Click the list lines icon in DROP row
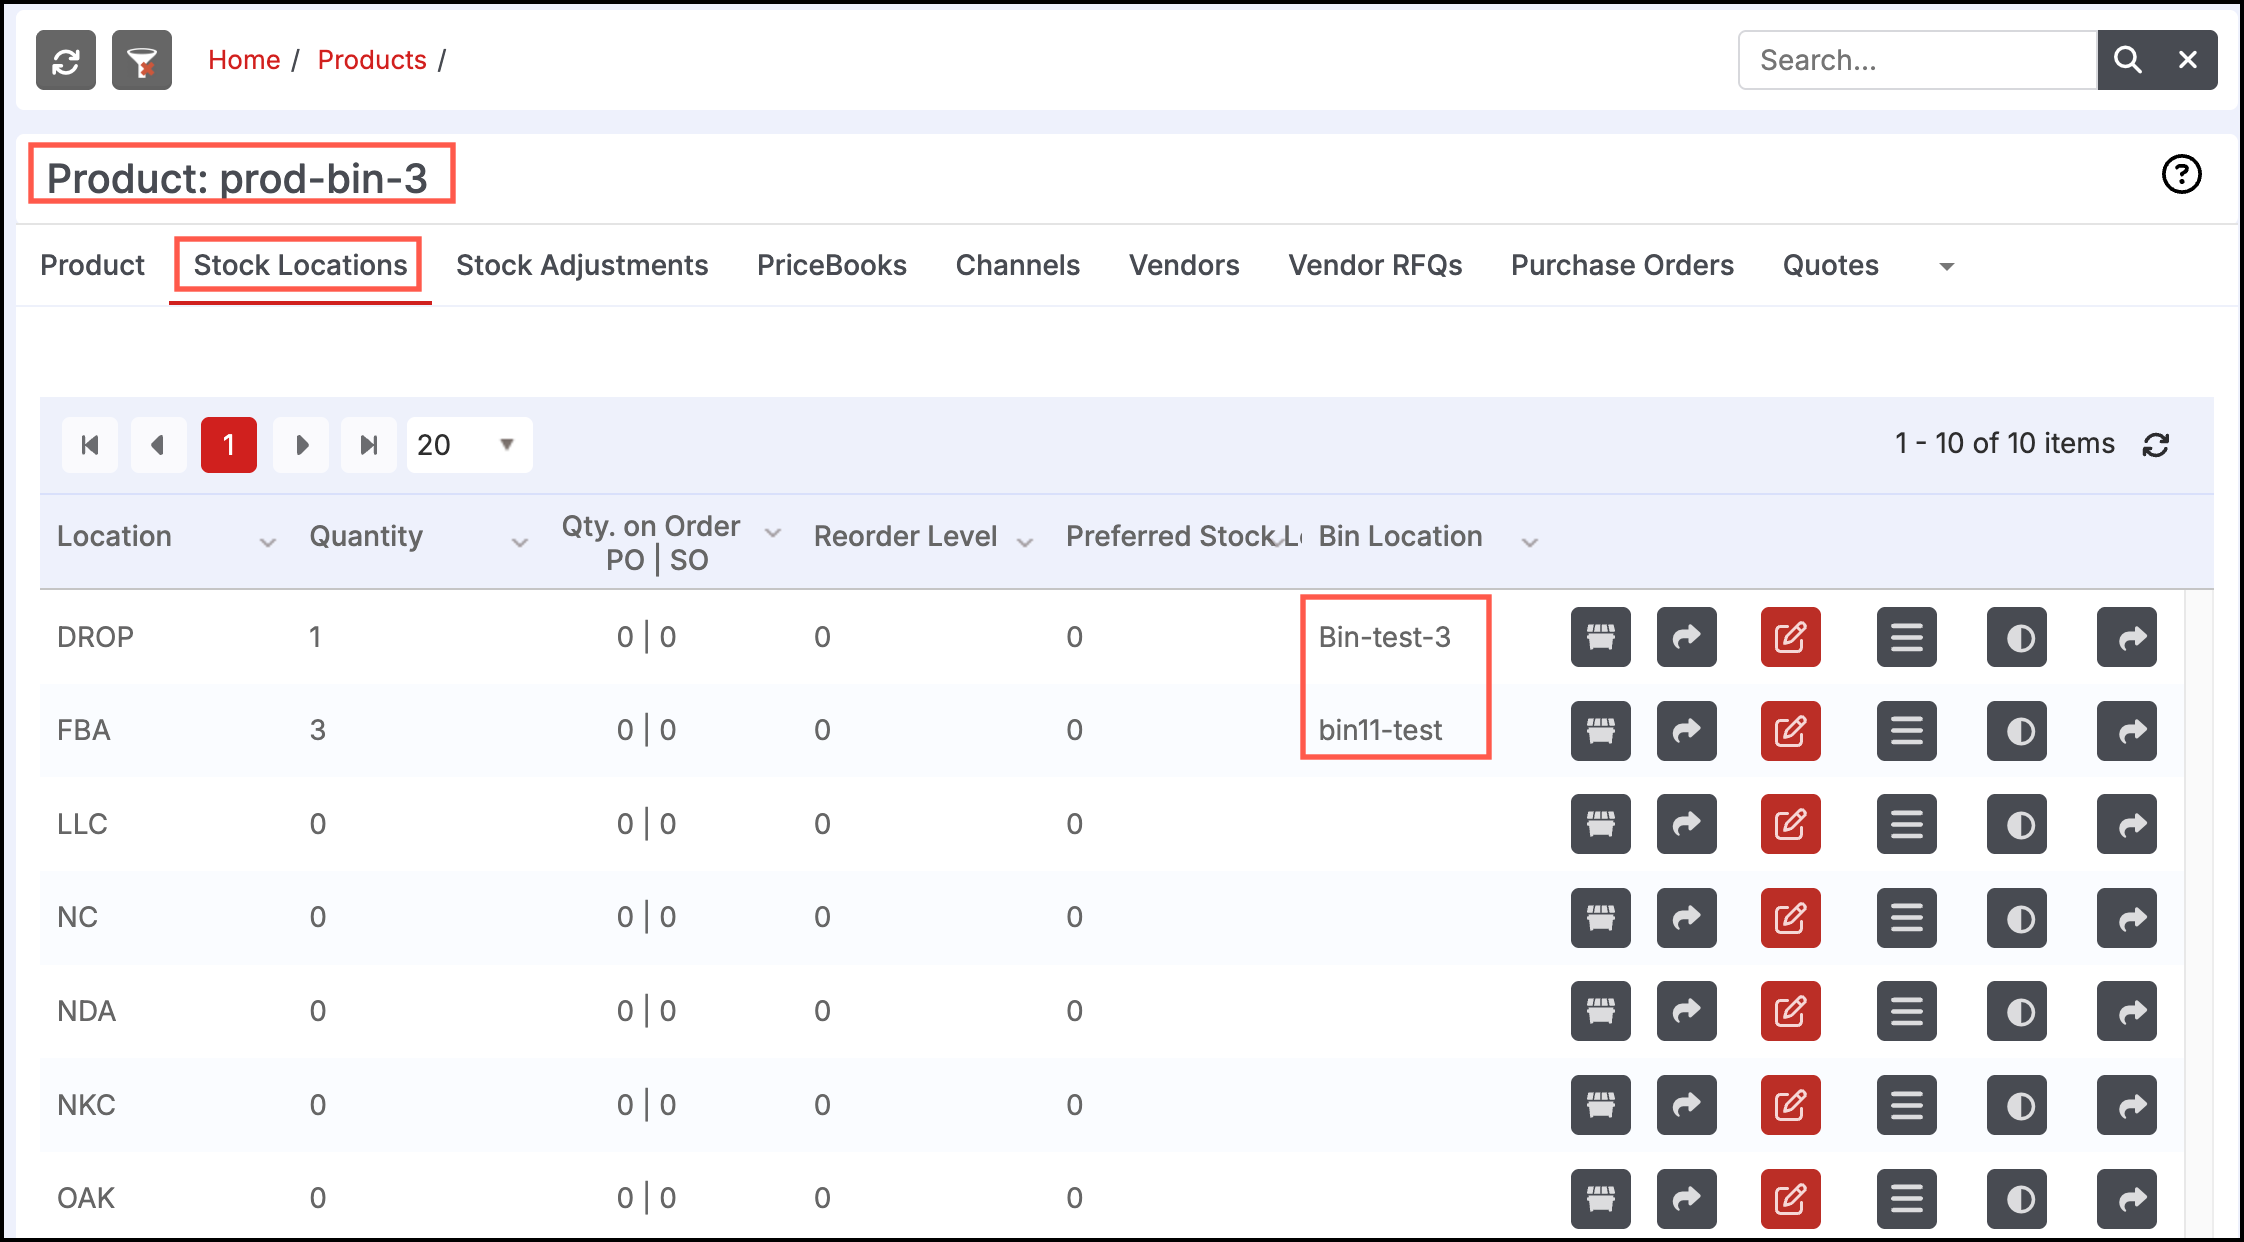Image resolution: width=2244 pixels, height=1242 pixels. coord(1907,637)
